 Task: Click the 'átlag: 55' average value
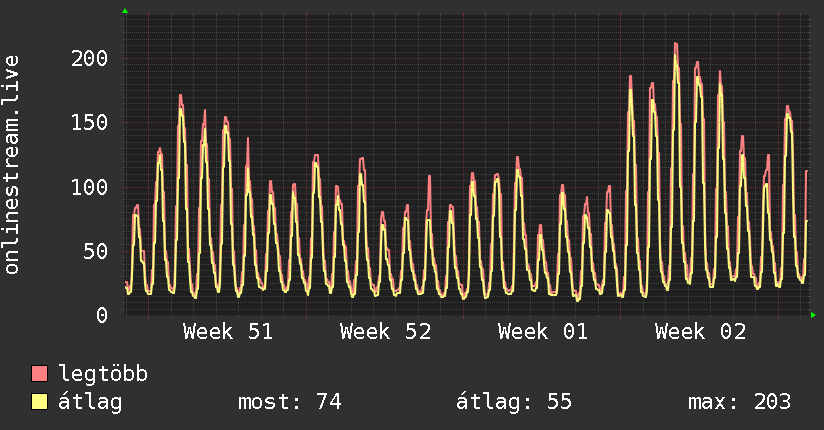[514, 402]
